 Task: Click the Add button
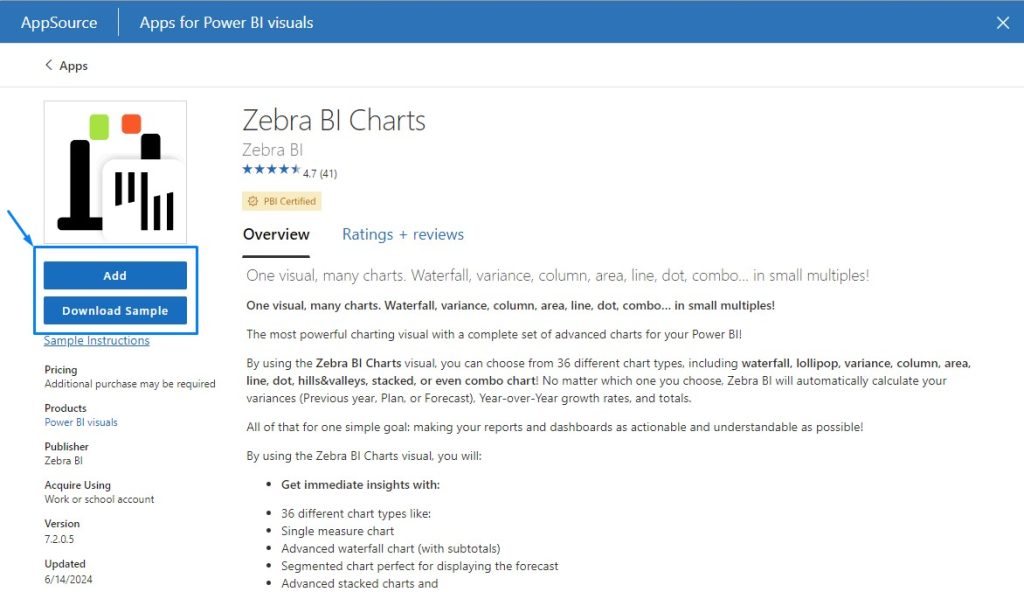[x=114, y=274]
